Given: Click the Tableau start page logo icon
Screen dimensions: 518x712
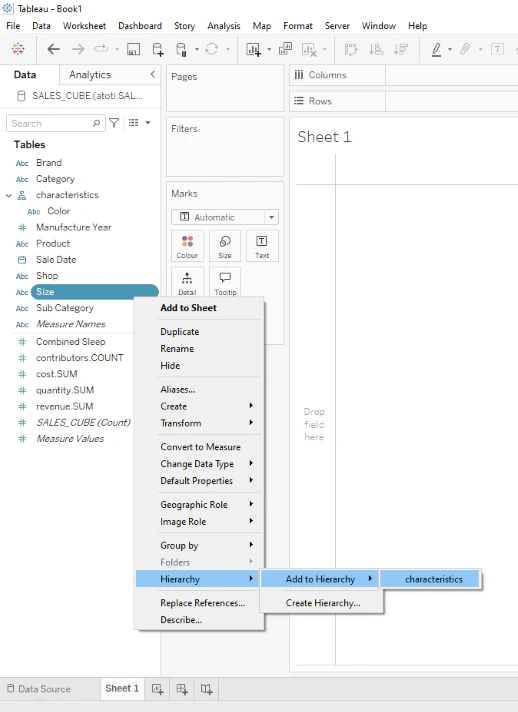Looking at the screenshot, I should click(18, 49).
